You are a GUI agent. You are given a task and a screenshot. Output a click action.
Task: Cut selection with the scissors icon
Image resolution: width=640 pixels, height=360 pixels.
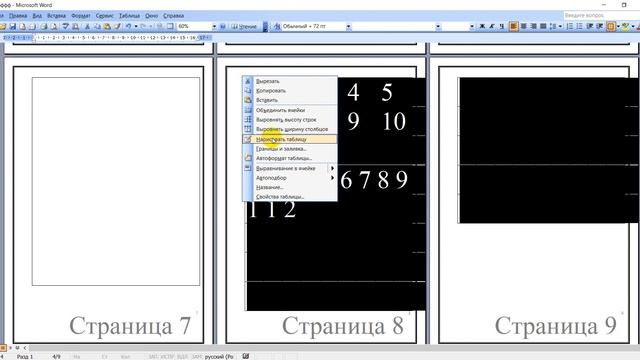point(87,27)
